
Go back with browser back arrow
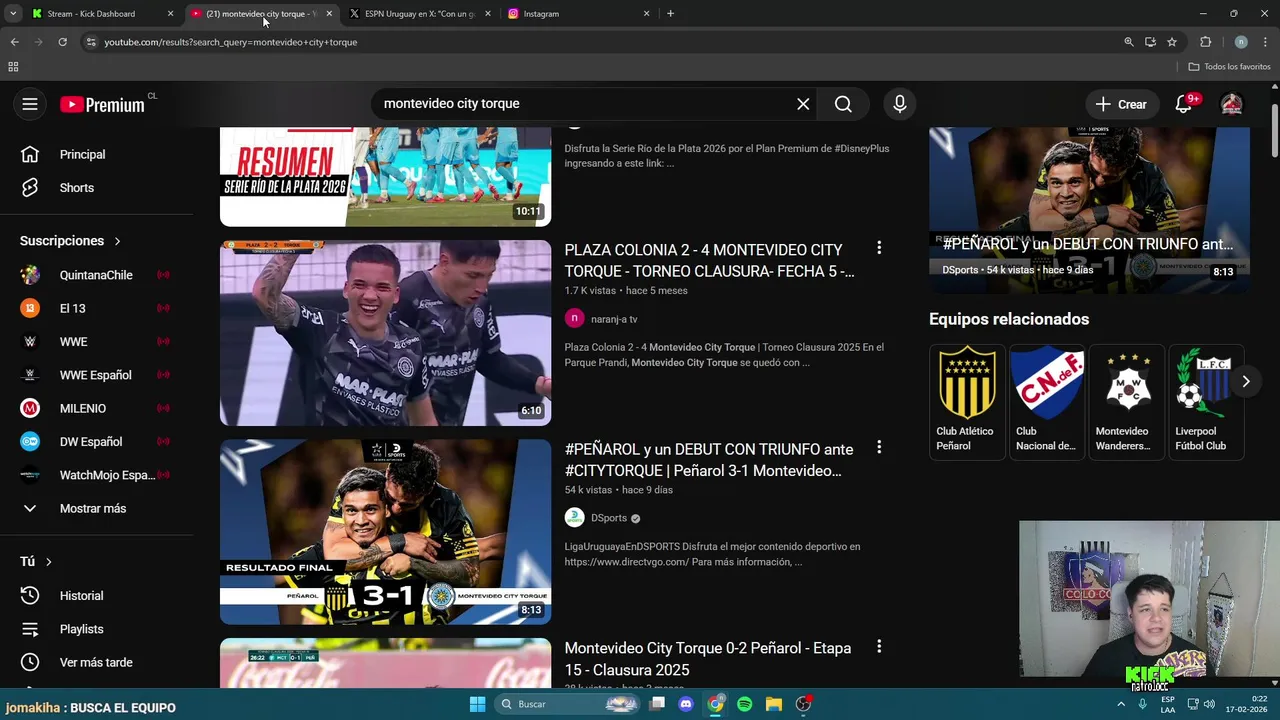click(x=14, y=42)
